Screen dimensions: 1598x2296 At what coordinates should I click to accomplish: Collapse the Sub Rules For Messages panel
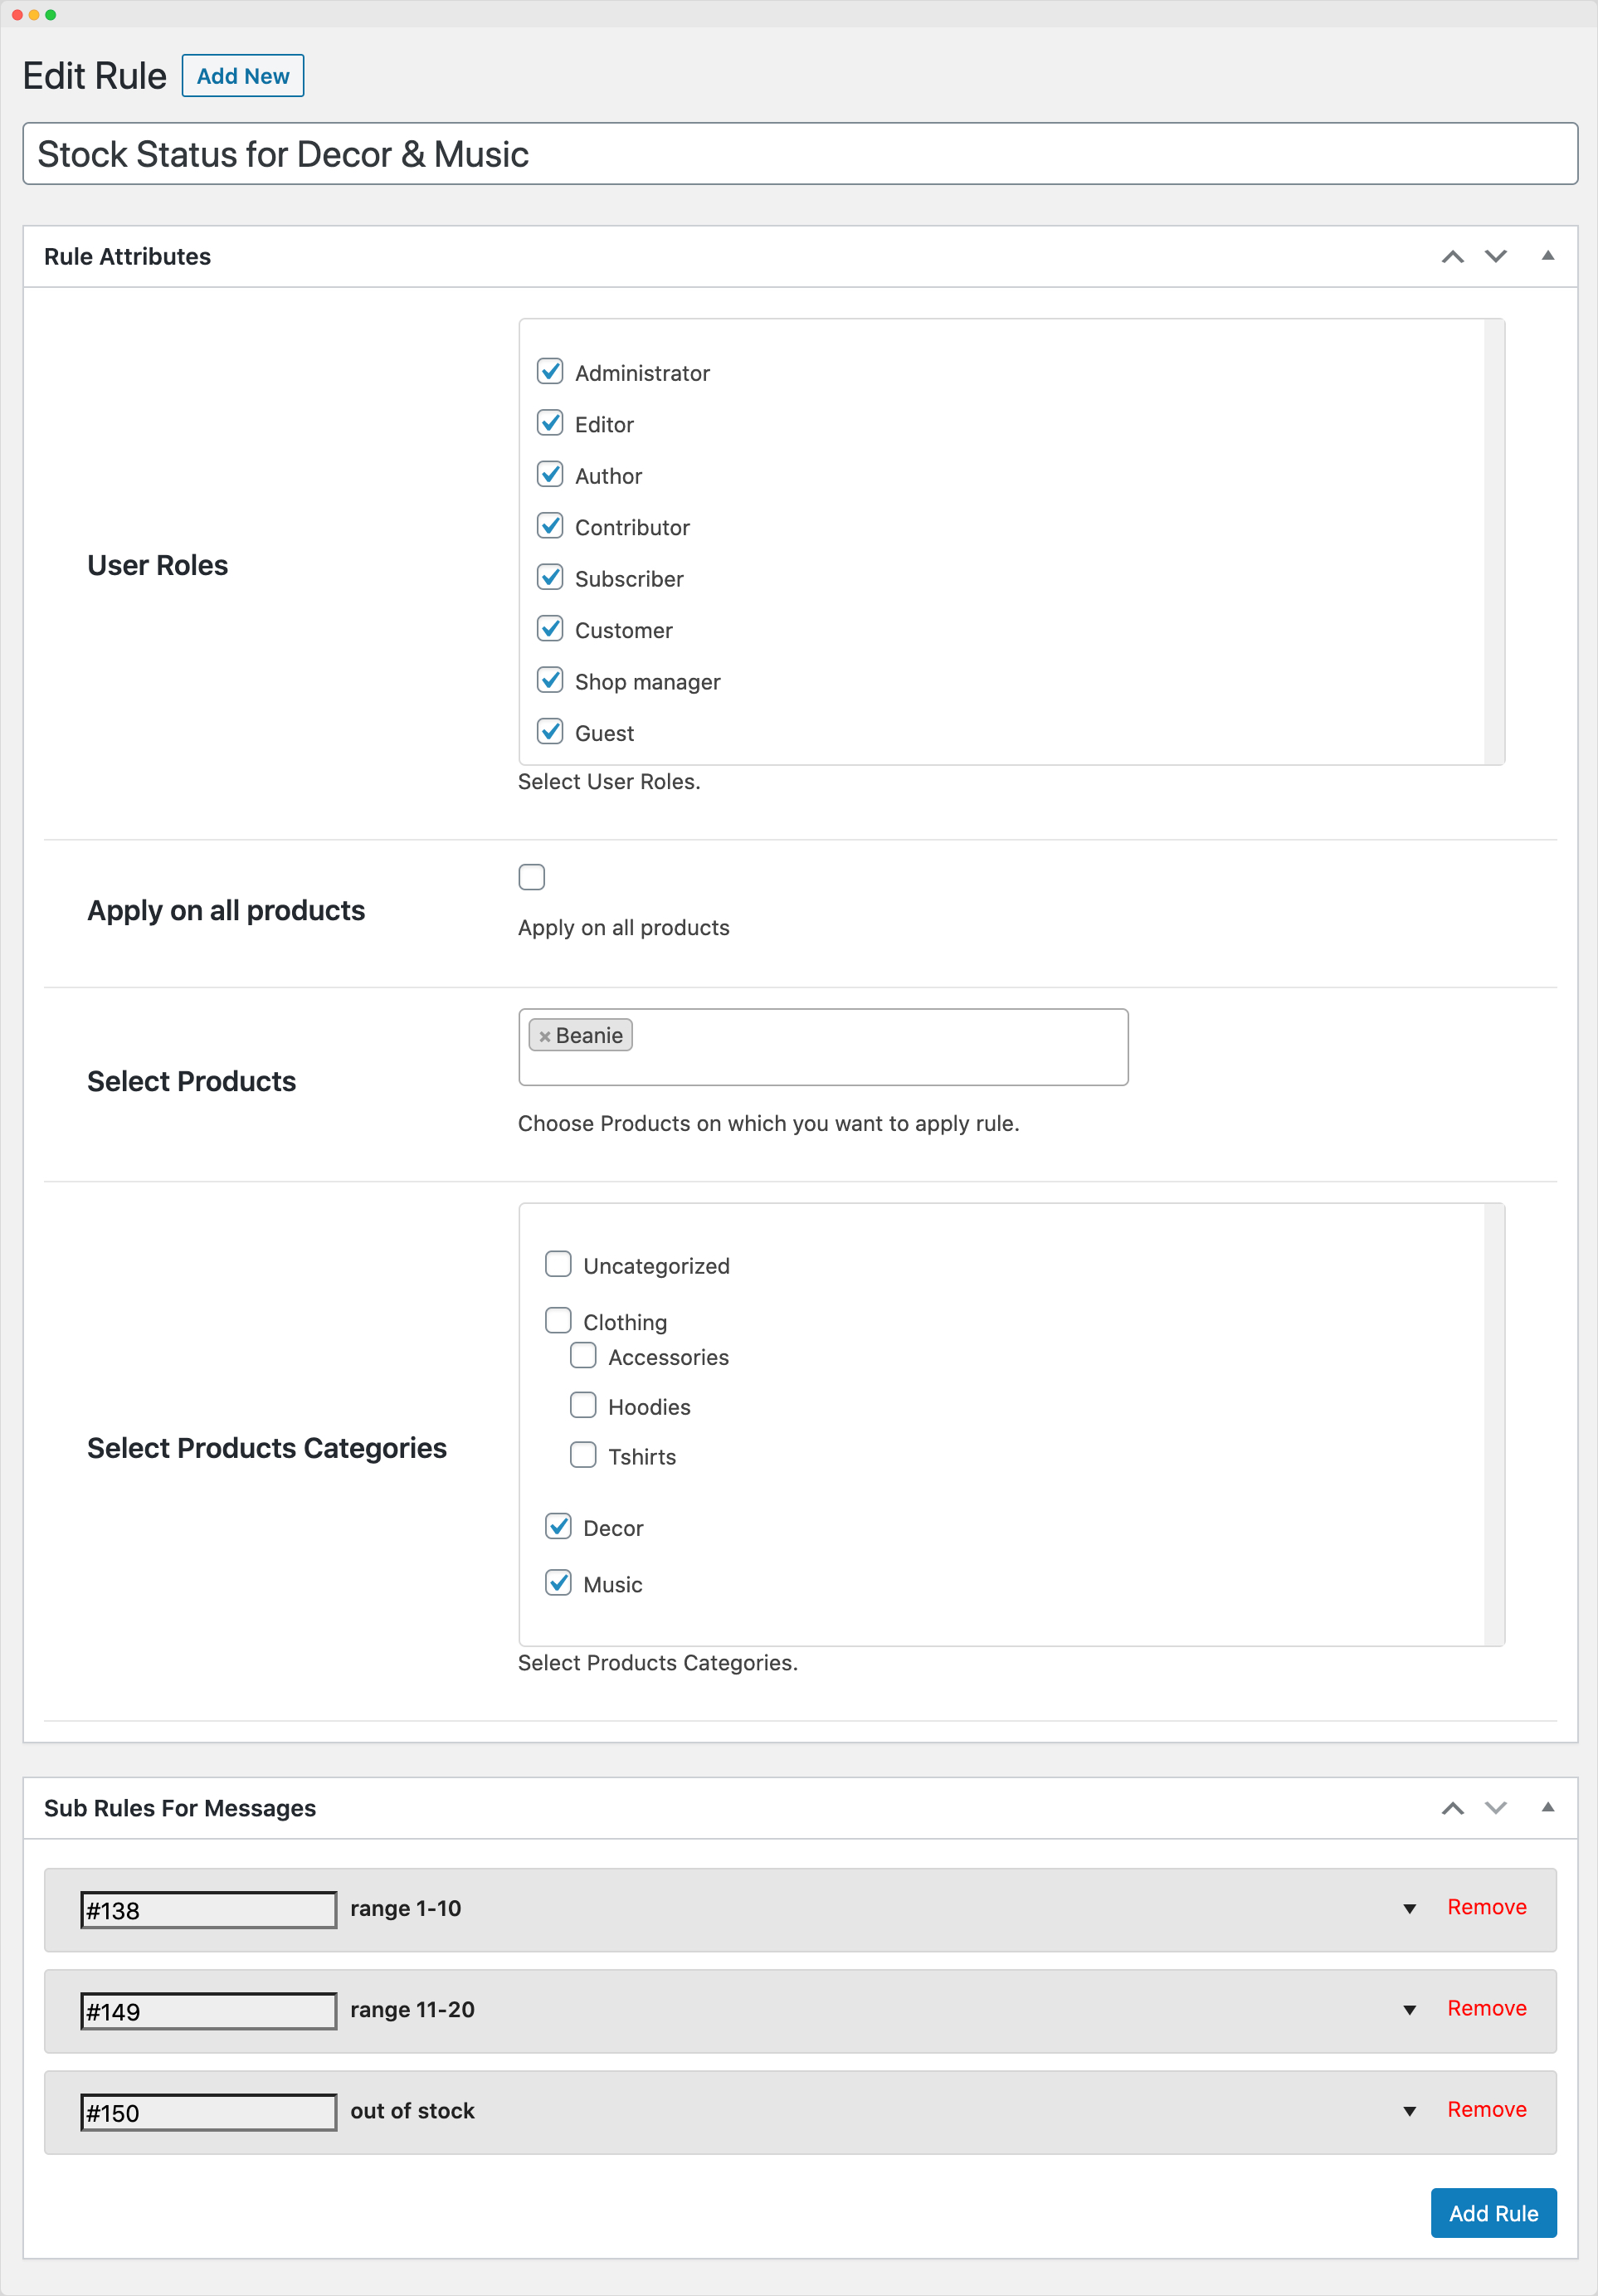click(1548, 1808)
